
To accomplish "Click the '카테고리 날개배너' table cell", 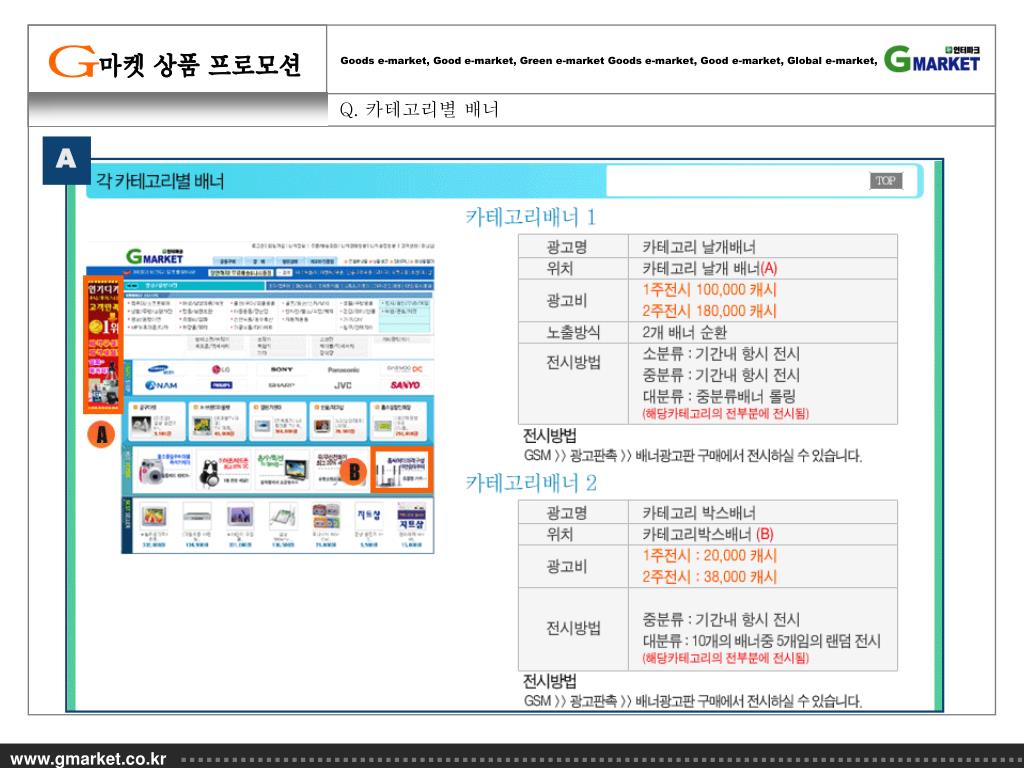I will click(x=763, y=246).
